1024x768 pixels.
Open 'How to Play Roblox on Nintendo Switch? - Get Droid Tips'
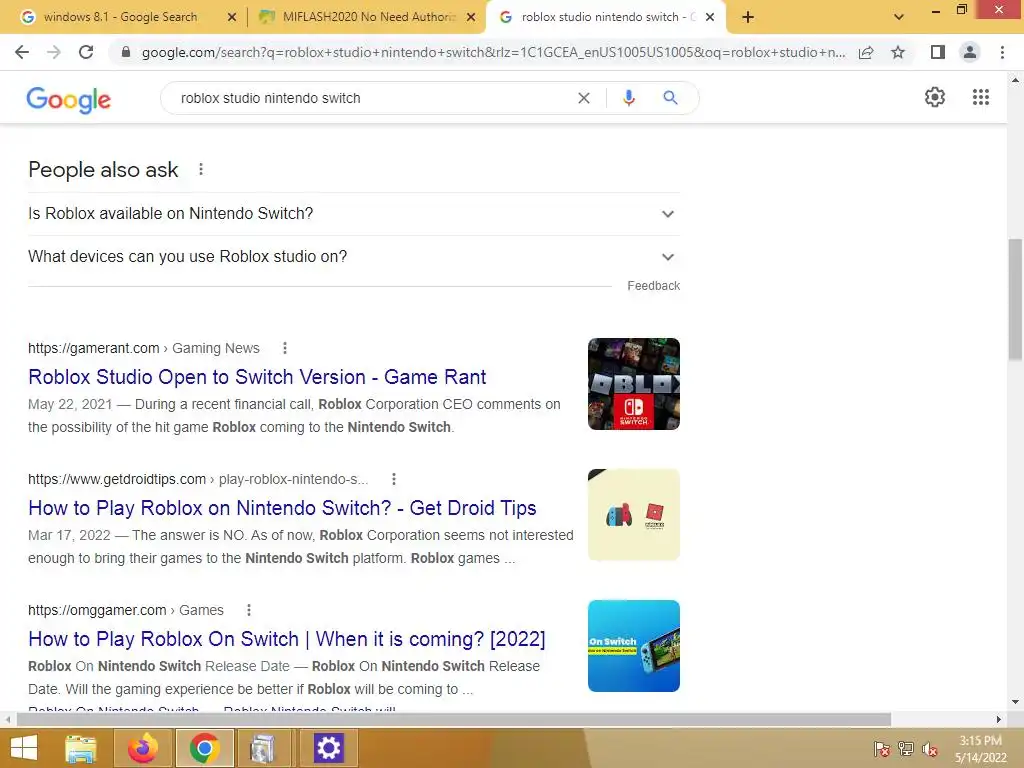tap(282, 508)
